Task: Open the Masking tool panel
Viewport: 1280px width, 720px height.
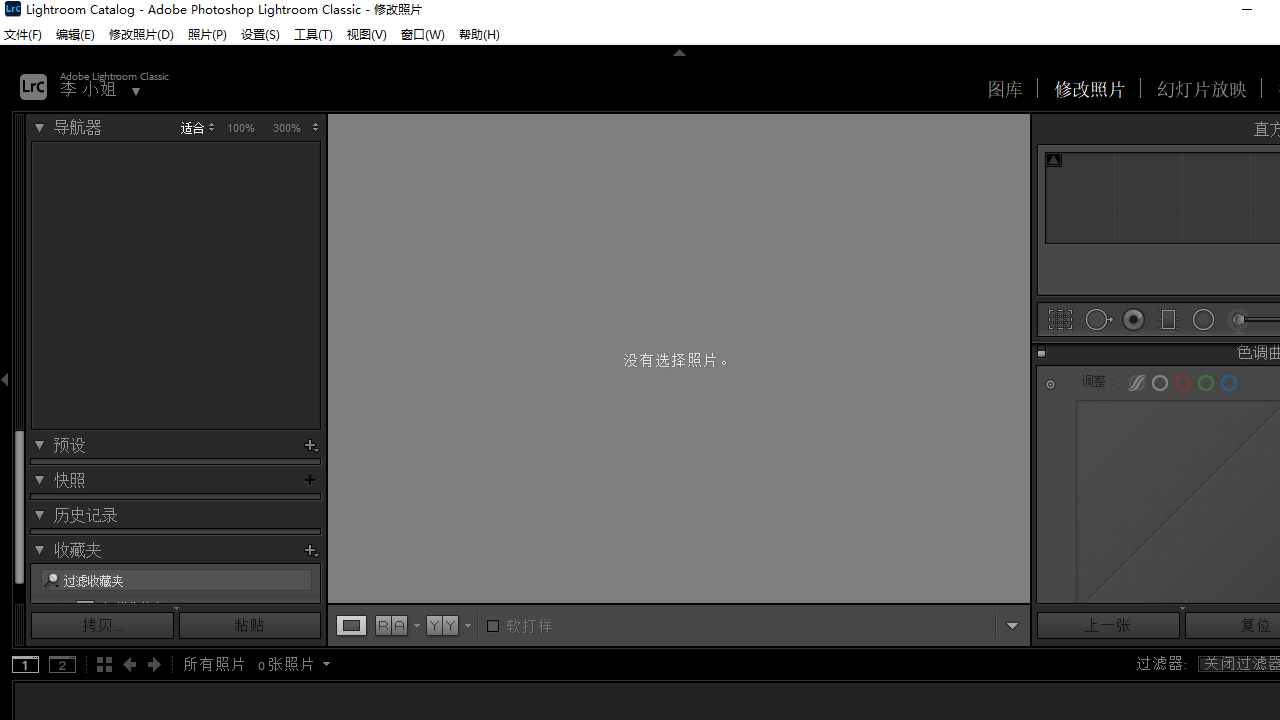Action: pyautogui.click(x=1168, y=319)
